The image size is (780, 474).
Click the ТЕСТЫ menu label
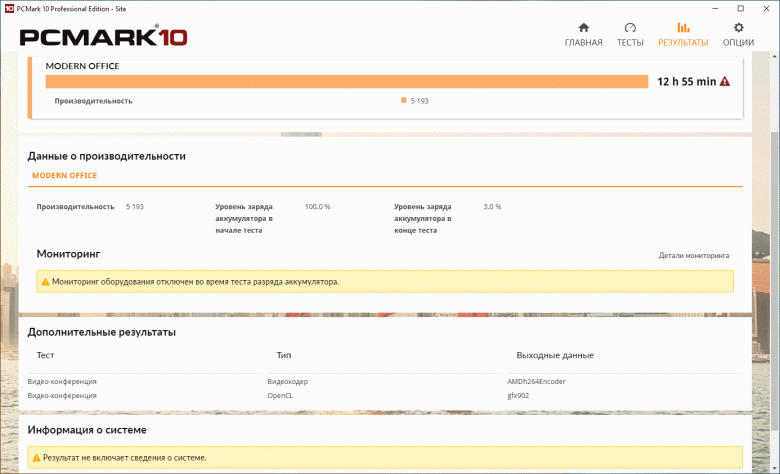pyautogui.click(x=630, y=43)
